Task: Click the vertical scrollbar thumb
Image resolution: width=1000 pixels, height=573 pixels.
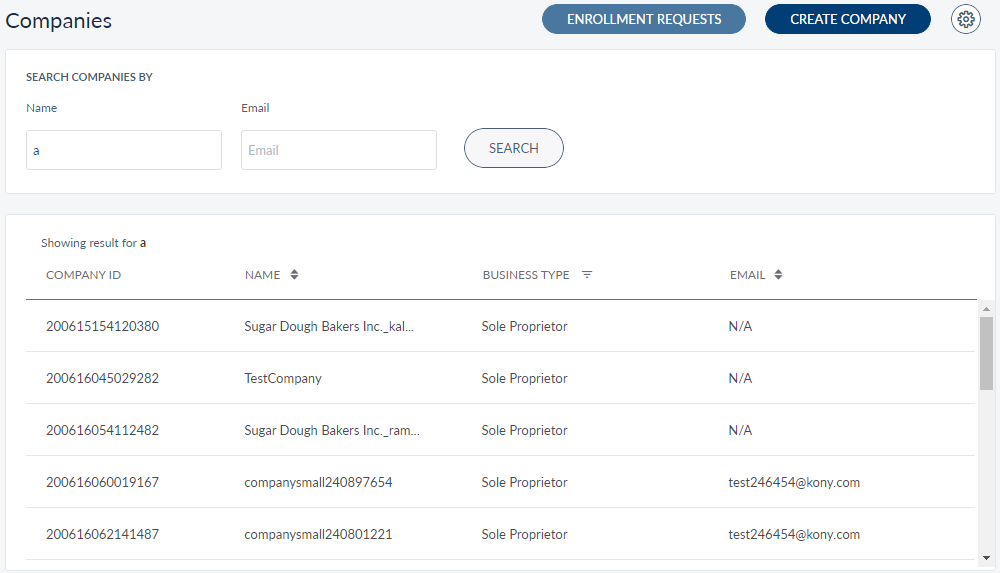Action: tap(986, 352)
